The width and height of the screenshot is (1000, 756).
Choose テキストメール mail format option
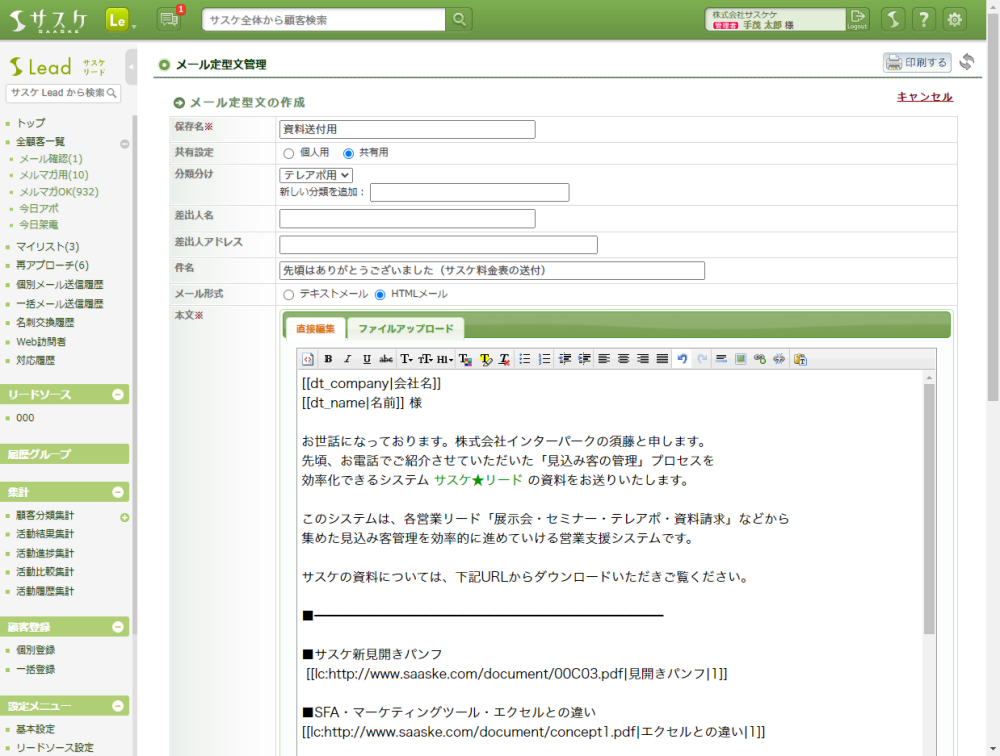point(289,295)
